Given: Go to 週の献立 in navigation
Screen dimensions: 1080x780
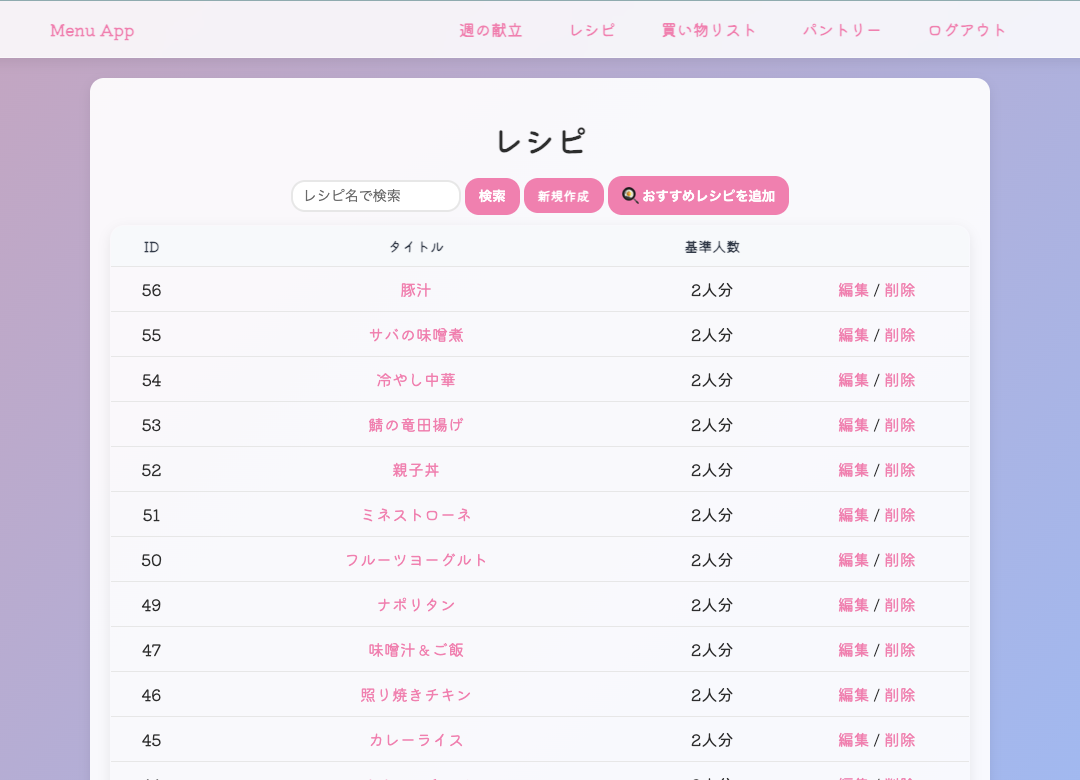Looking at the screenshot, I should point(490,30).
